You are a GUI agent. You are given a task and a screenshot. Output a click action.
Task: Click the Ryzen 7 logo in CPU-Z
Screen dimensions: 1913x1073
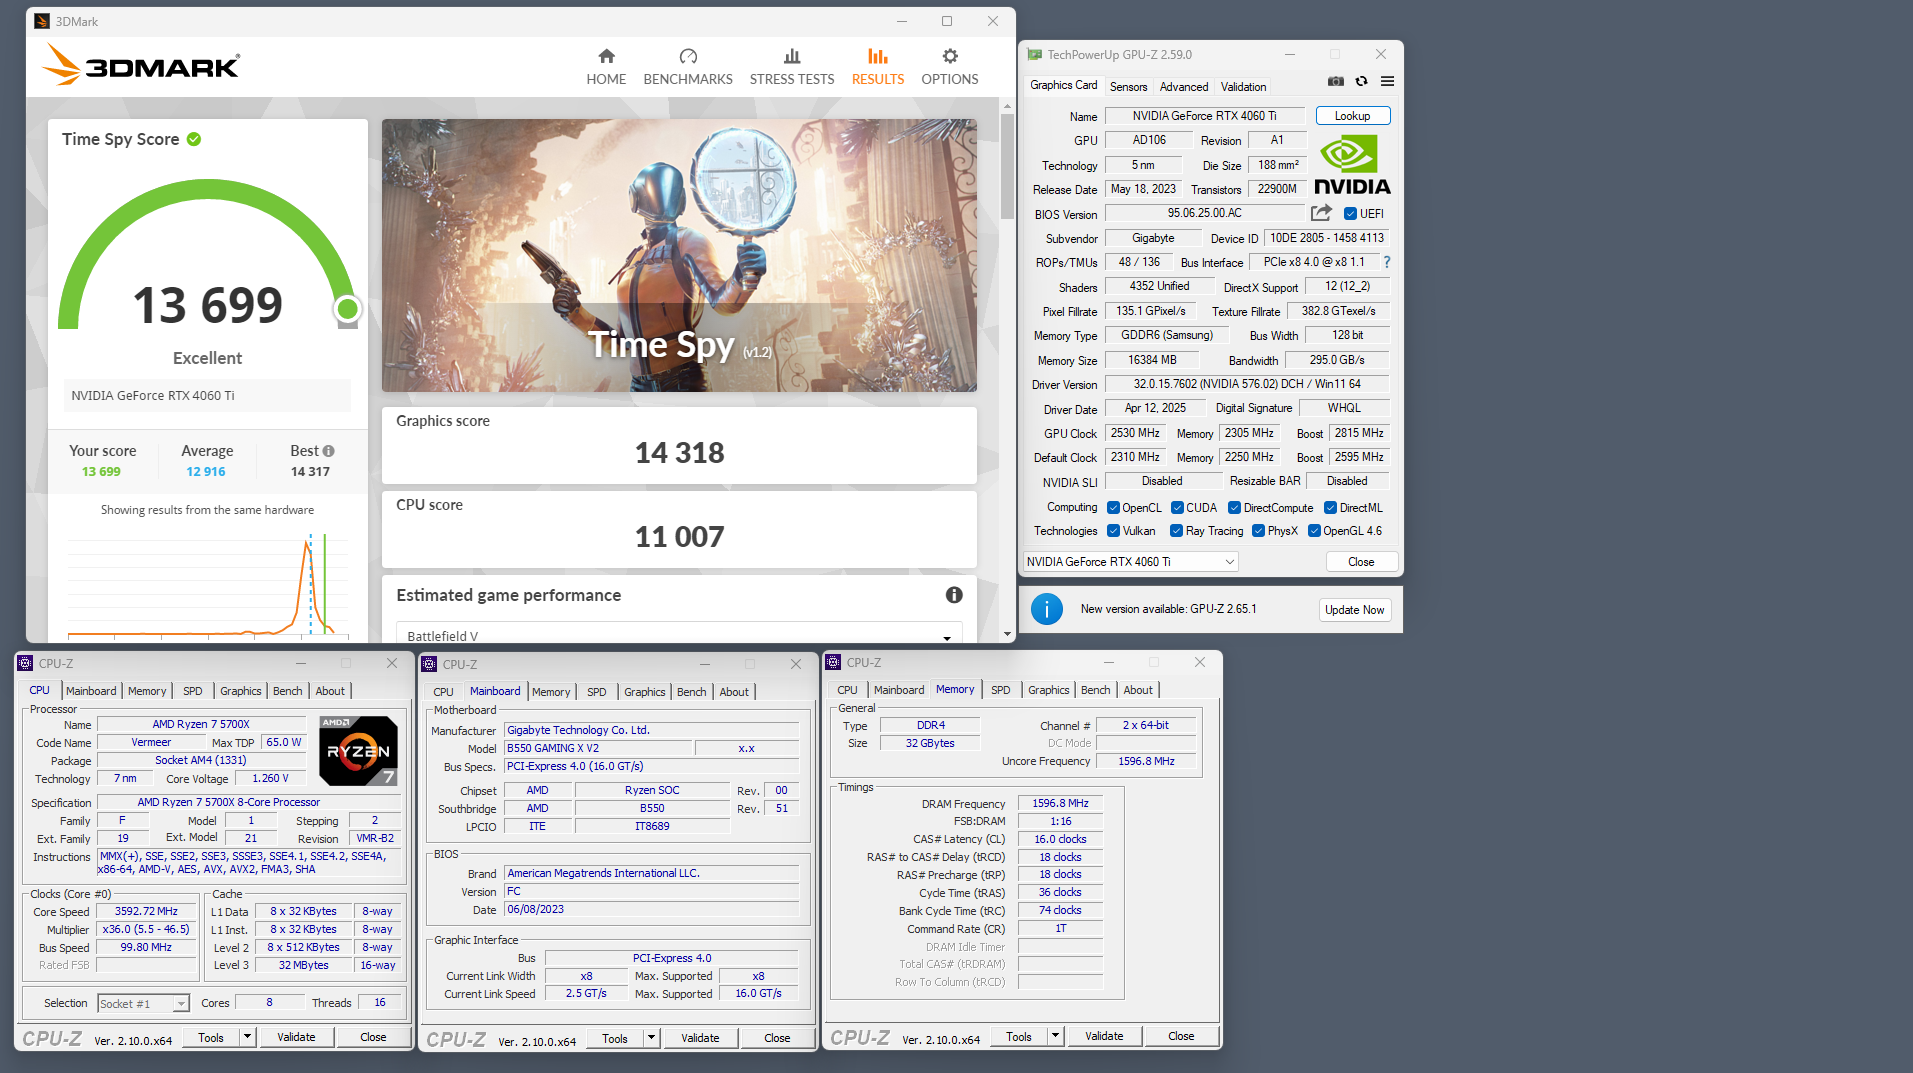(x=358, y=750)
